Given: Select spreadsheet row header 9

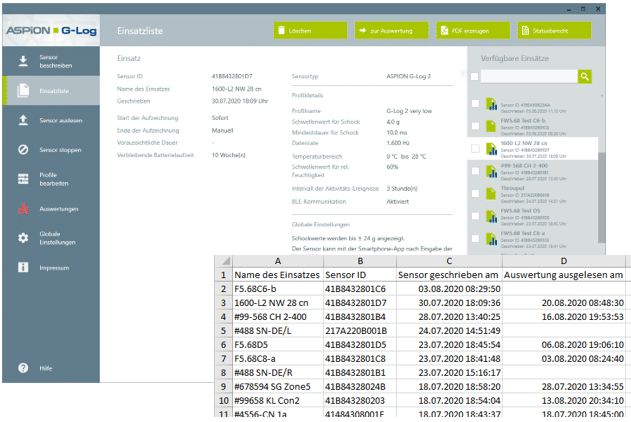Looking at the screenshot, I should click(x=224, y=387).
